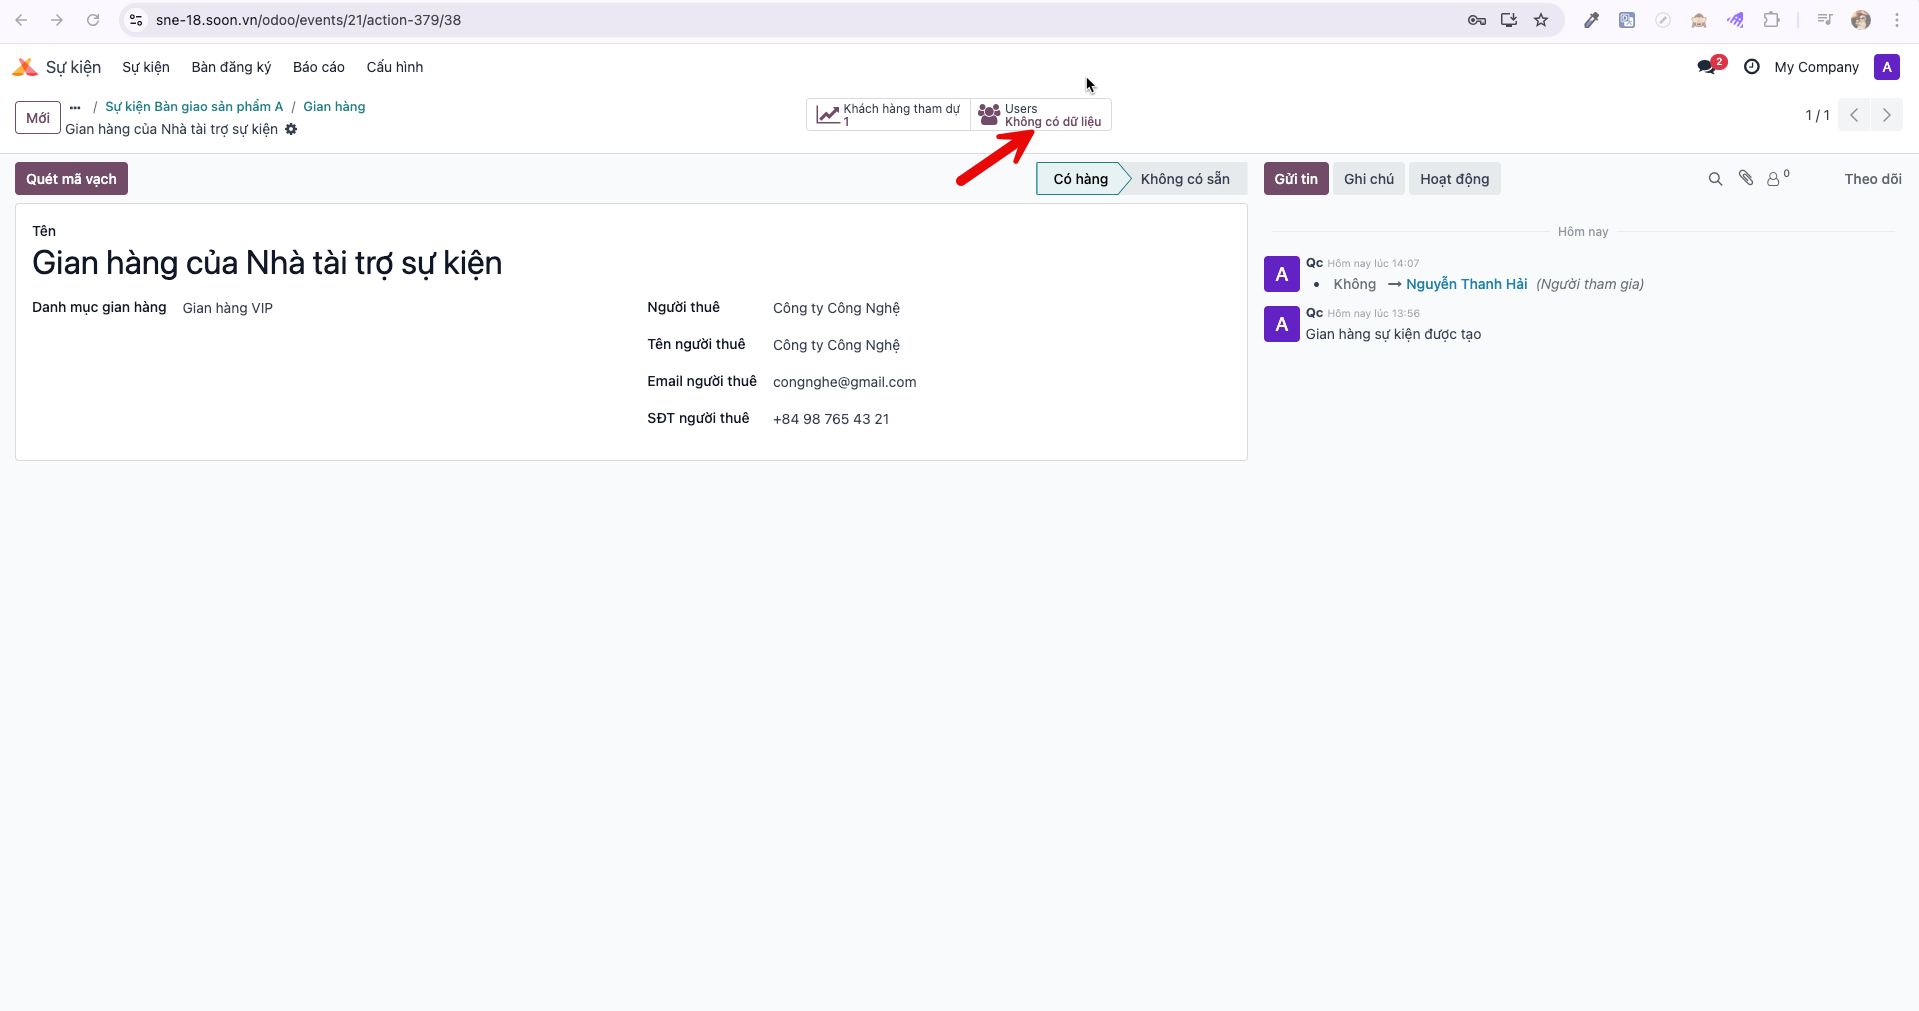Click Người thuê field Công ty Công Nghệ

(x=836, y=308)
